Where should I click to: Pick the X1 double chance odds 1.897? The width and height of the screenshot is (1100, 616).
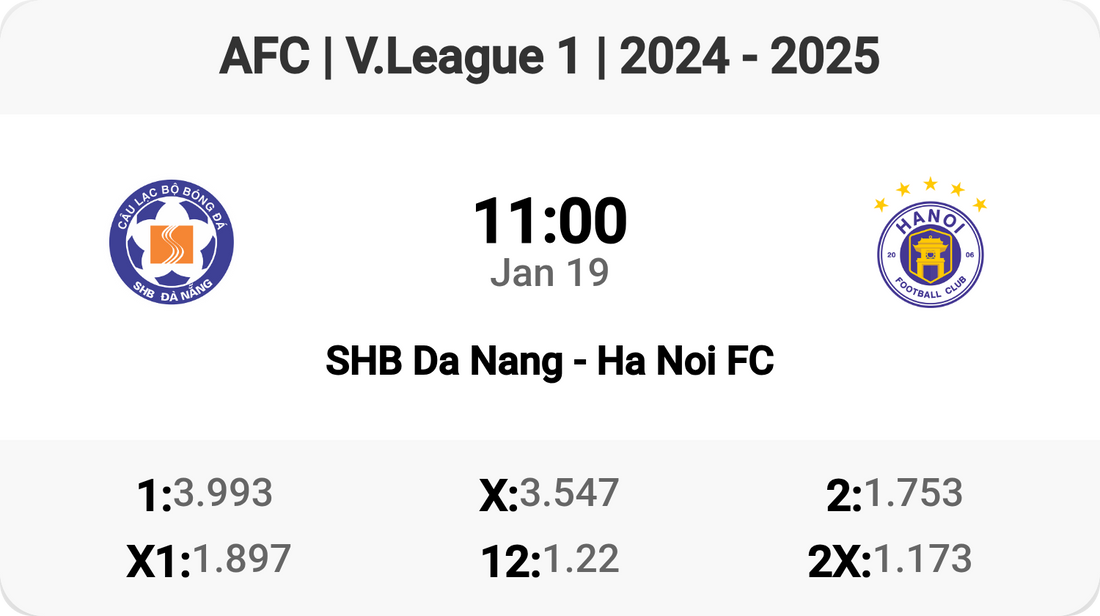coord(241,559)
